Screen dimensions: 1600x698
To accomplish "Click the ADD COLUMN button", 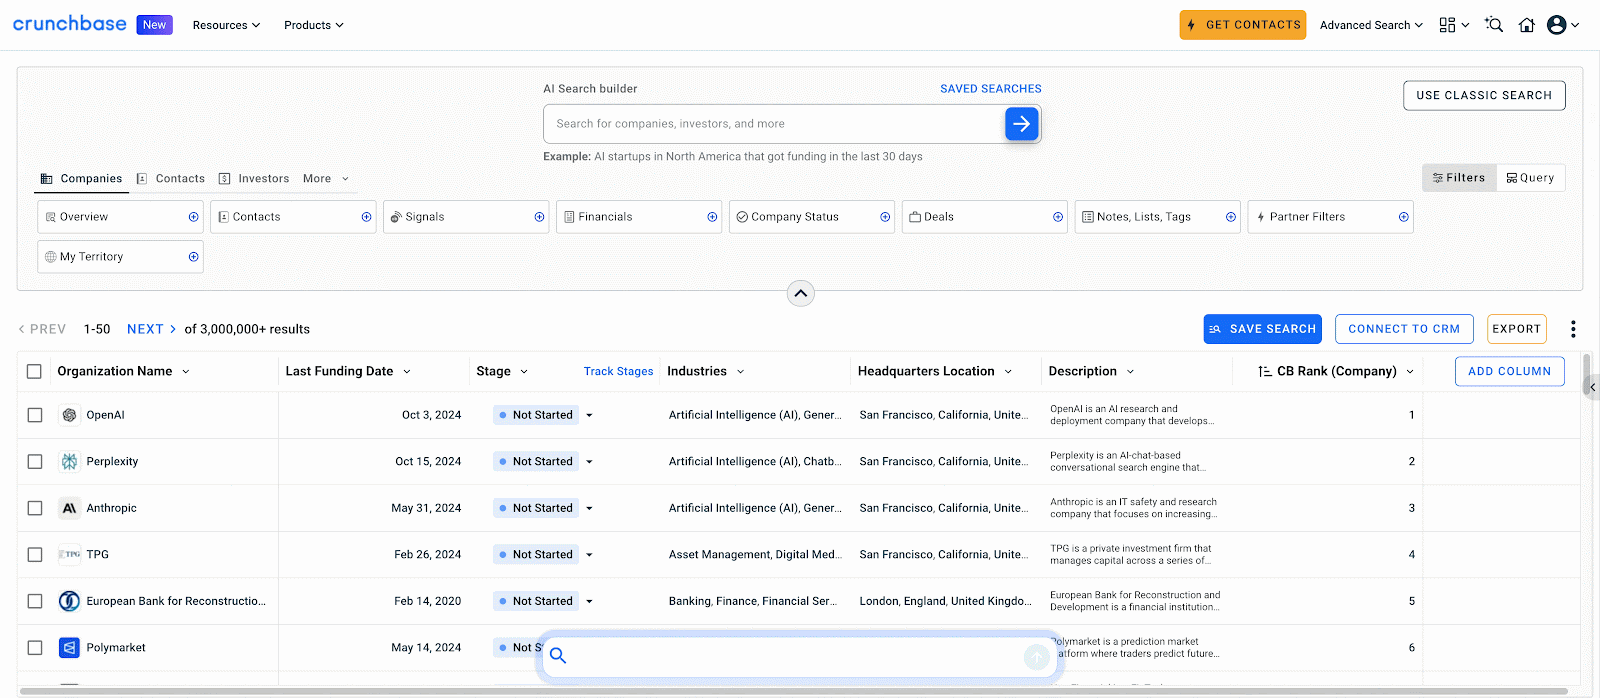I will [1510, 371].
